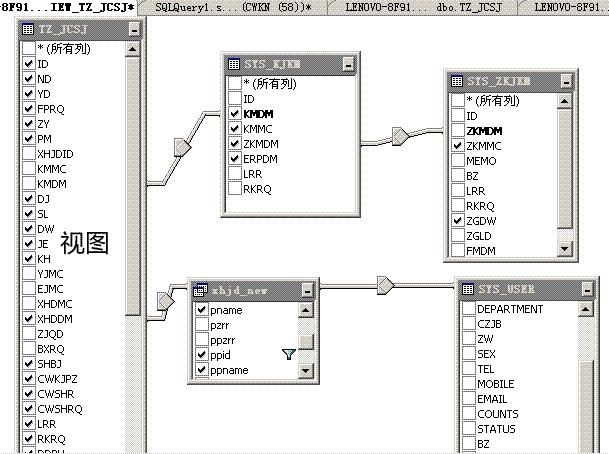Viewport: 609px width, 454px height.
Task: Click the table icon in SYS_KJKM title bar
Action: click(x=236, y=65)
